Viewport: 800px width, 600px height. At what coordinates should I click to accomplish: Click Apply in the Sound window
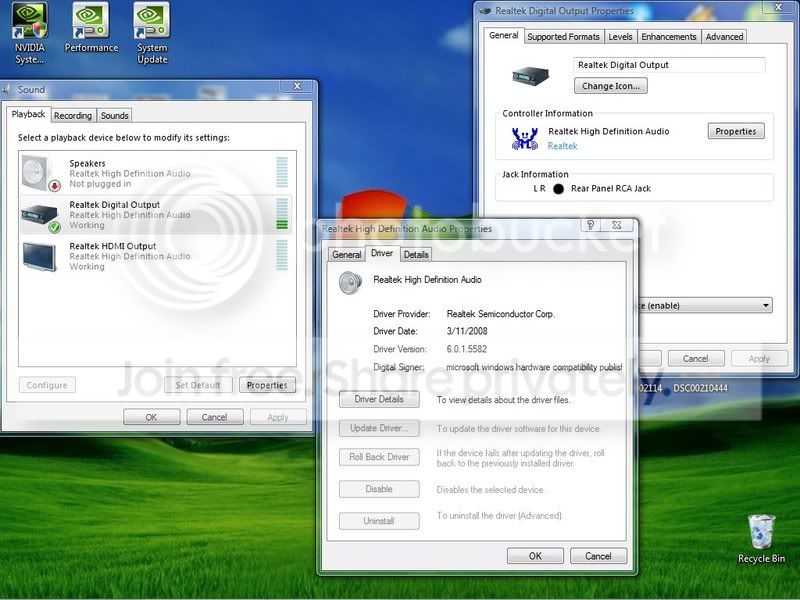point(278,417)
